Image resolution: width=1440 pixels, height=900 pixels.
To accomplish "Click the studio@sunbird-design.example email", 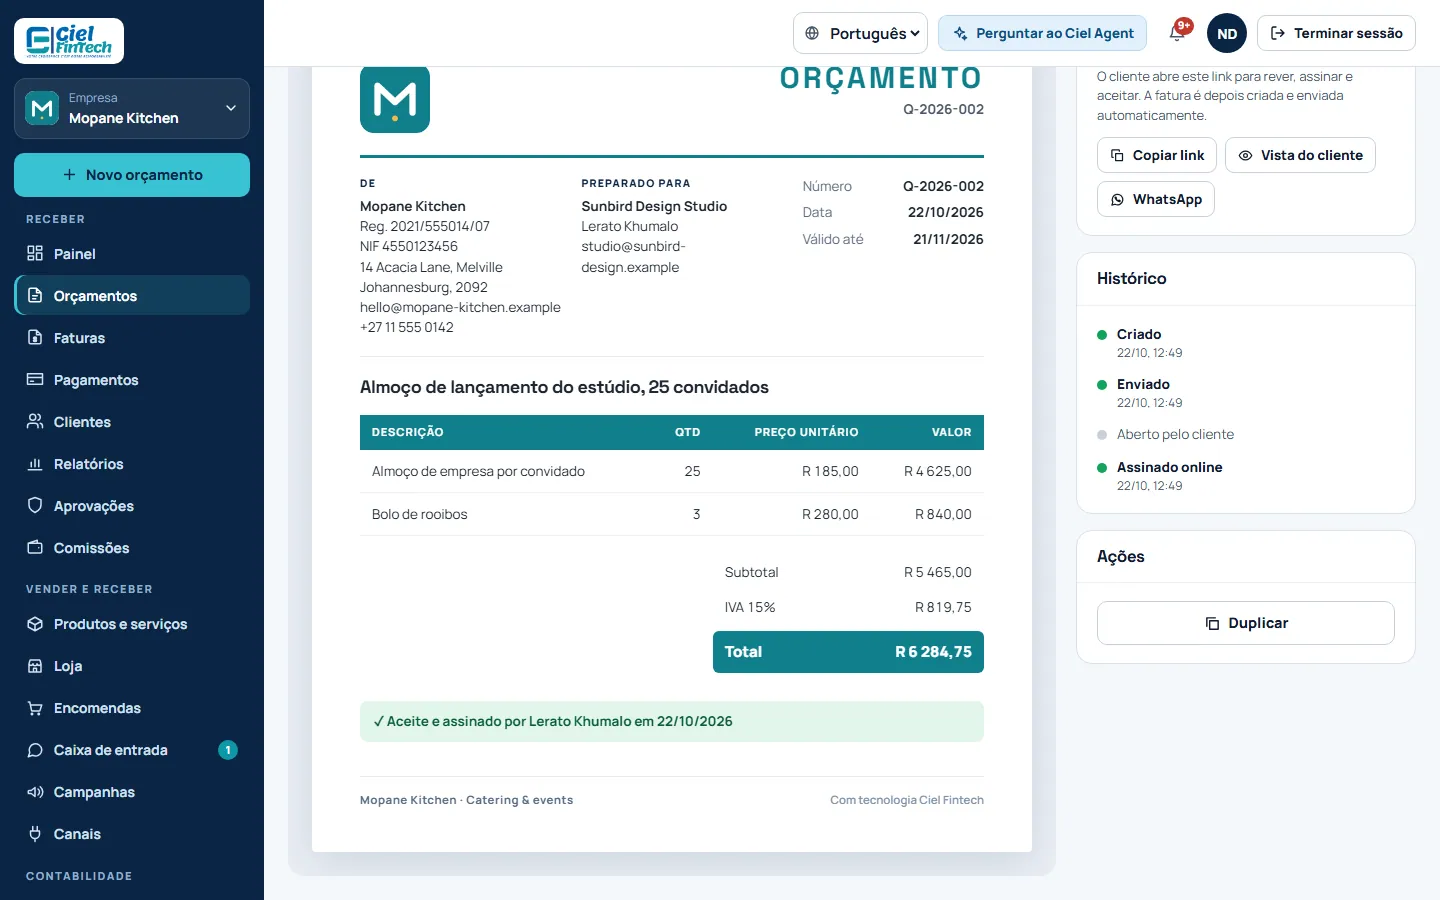I will tap(633, 257).
